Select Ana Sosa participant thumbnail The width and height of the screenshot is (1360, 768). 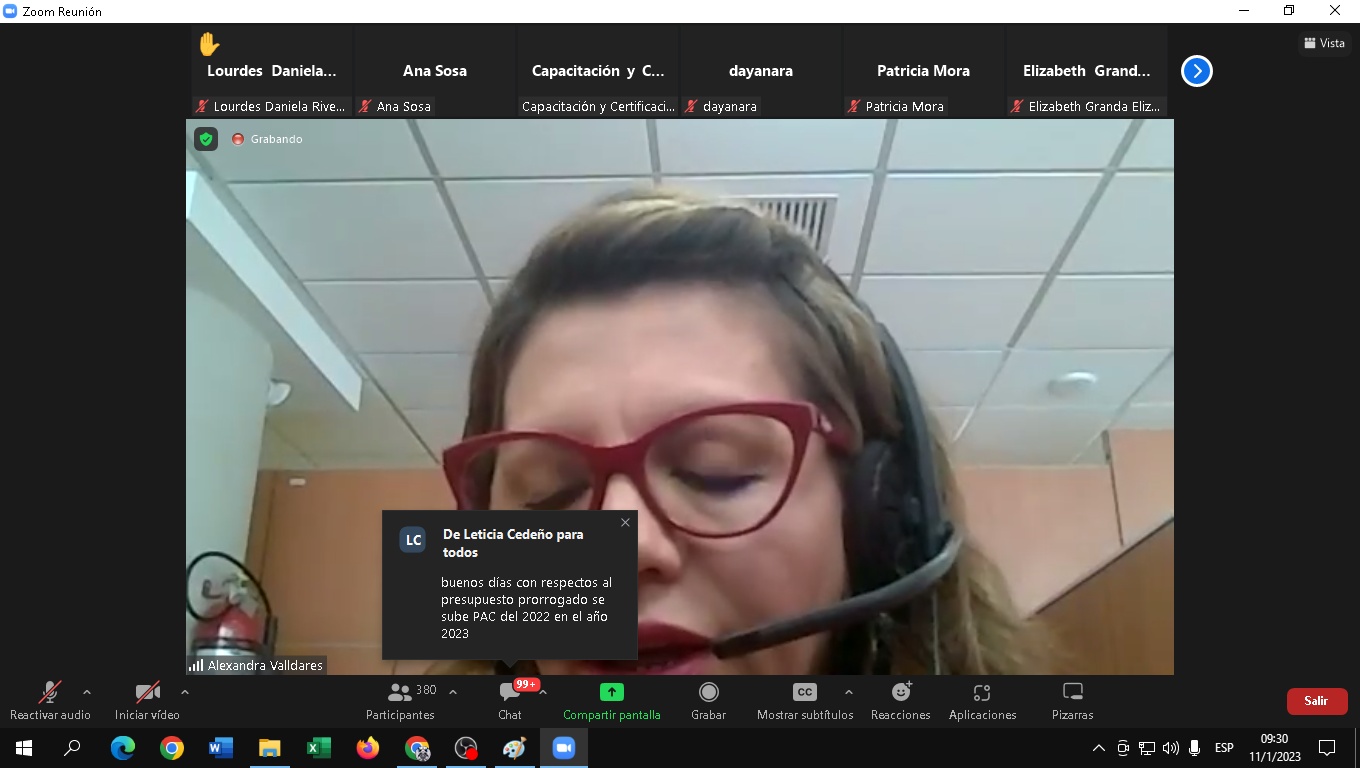click(435, 72)
